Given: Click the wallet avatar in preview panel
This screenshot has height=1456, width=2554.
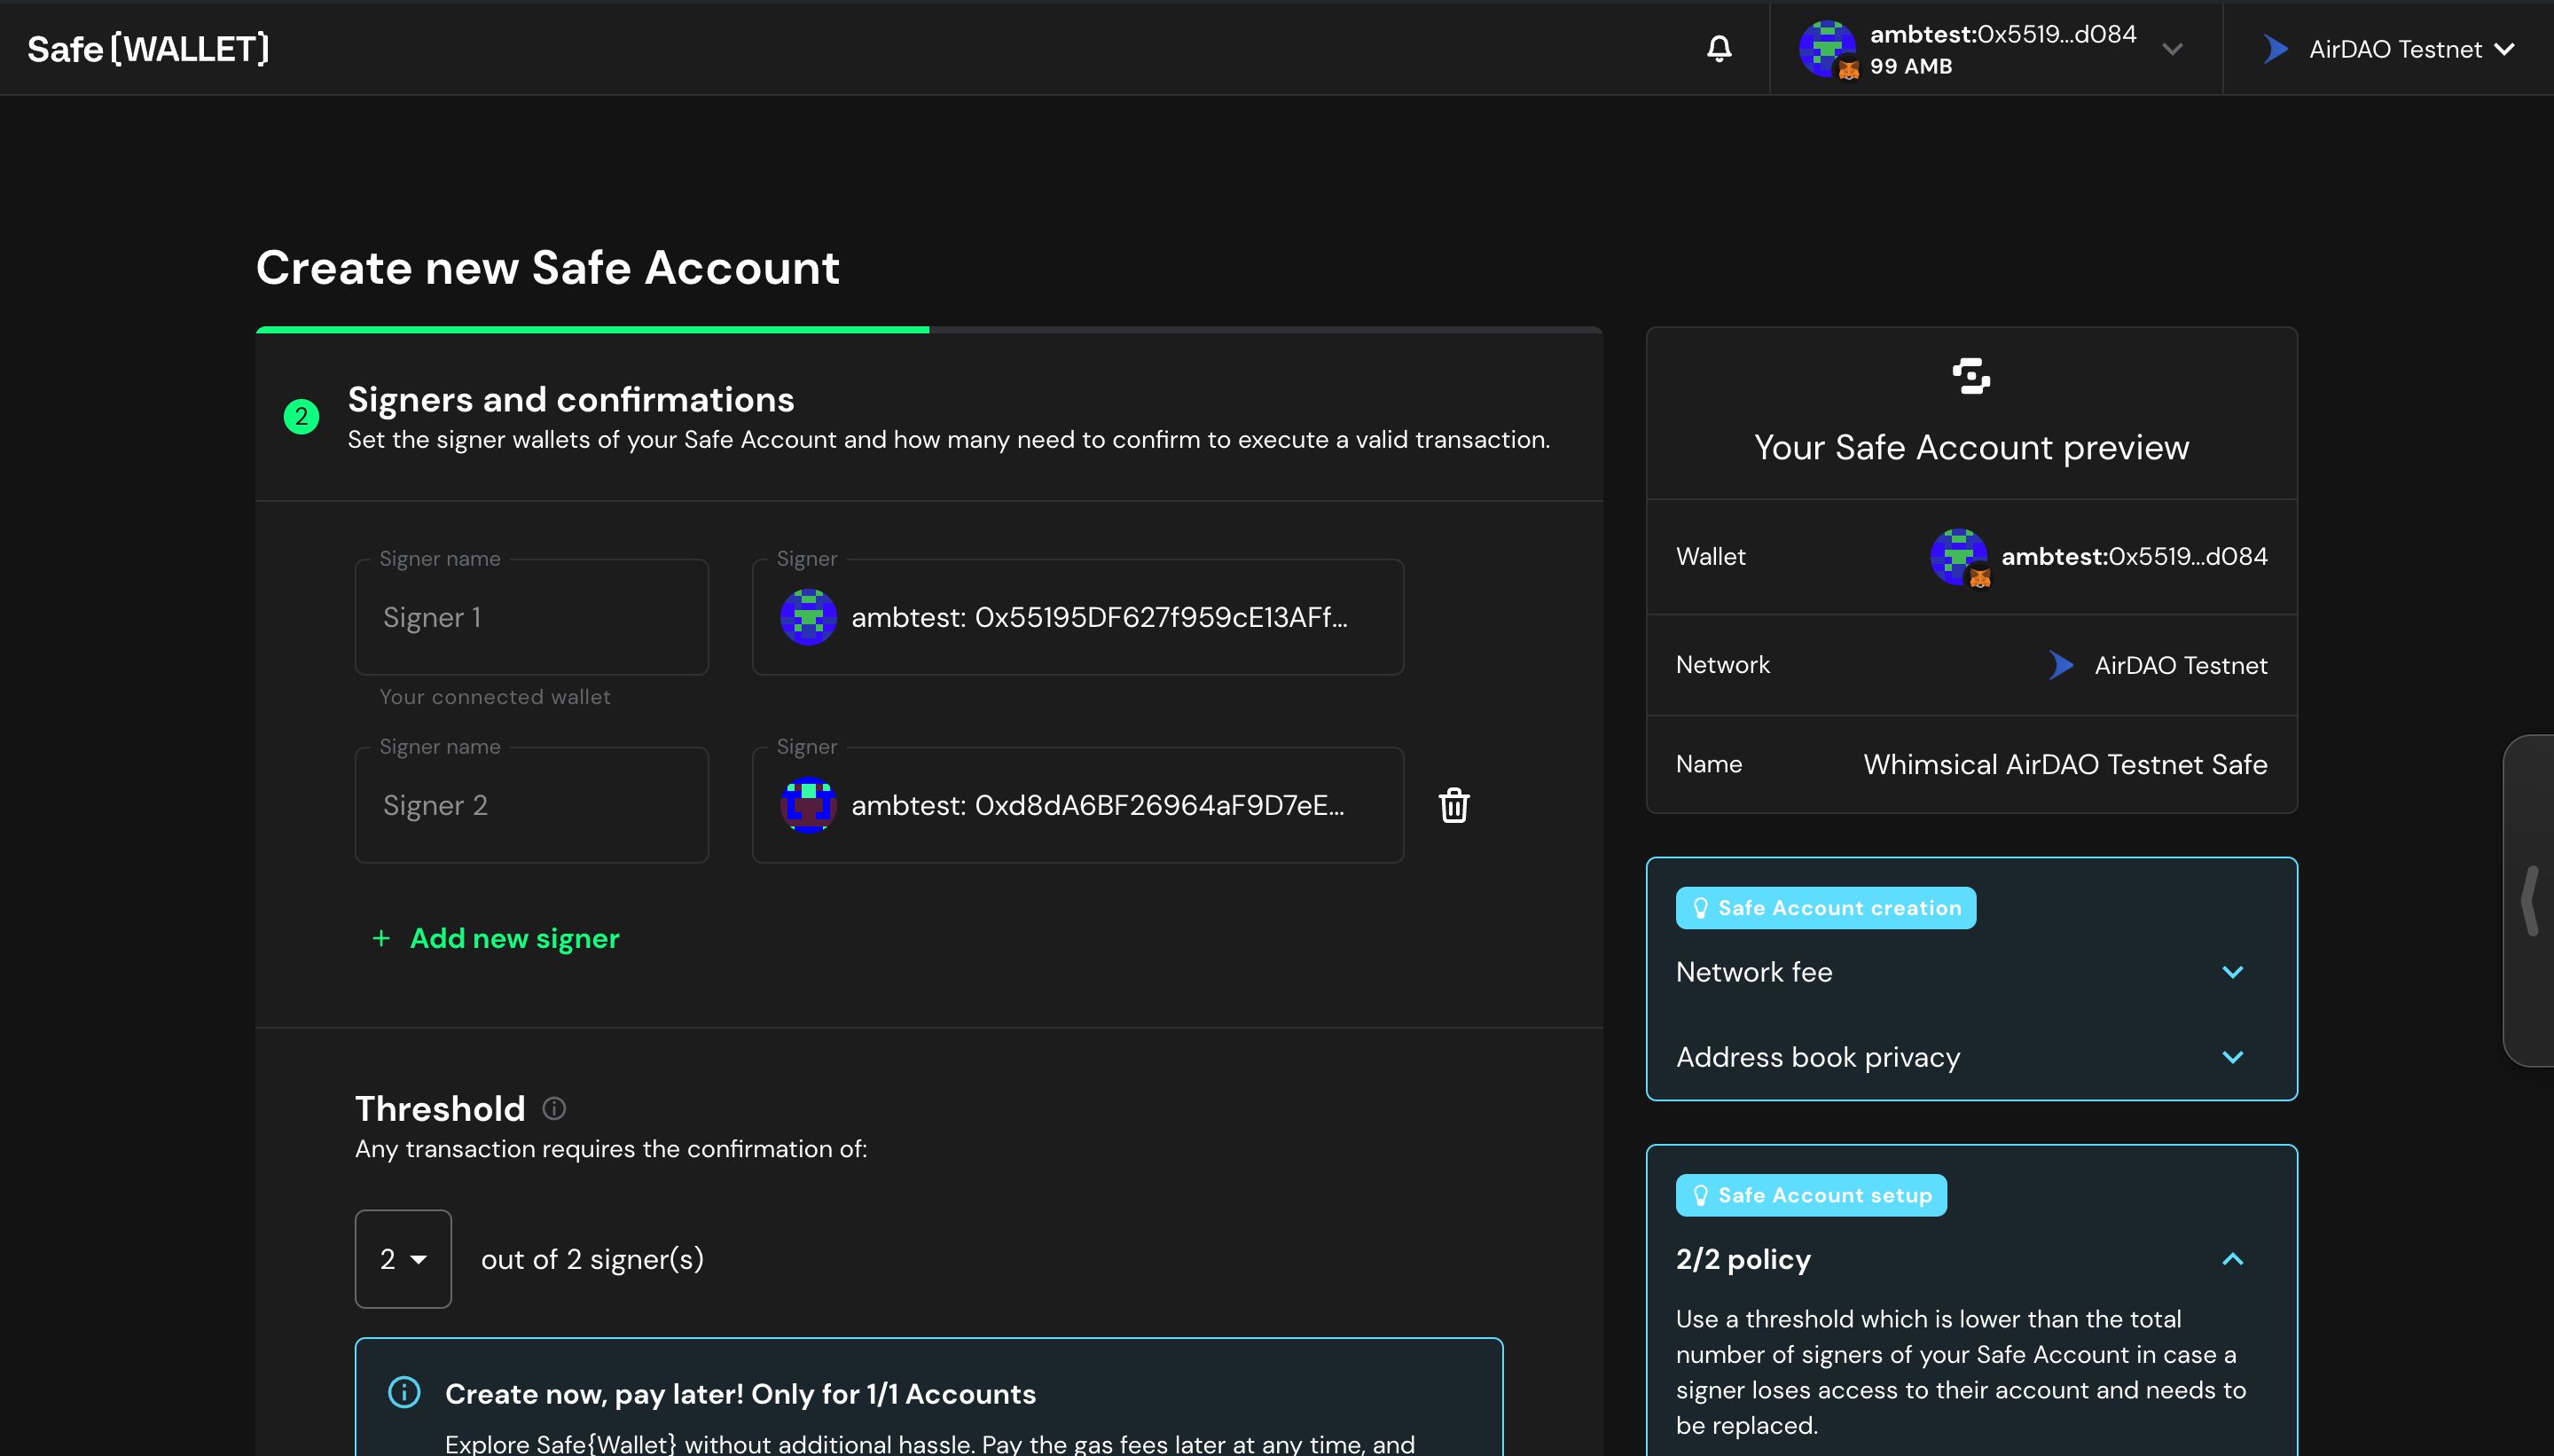Looking at the screenshot, I should [1958, 557].
